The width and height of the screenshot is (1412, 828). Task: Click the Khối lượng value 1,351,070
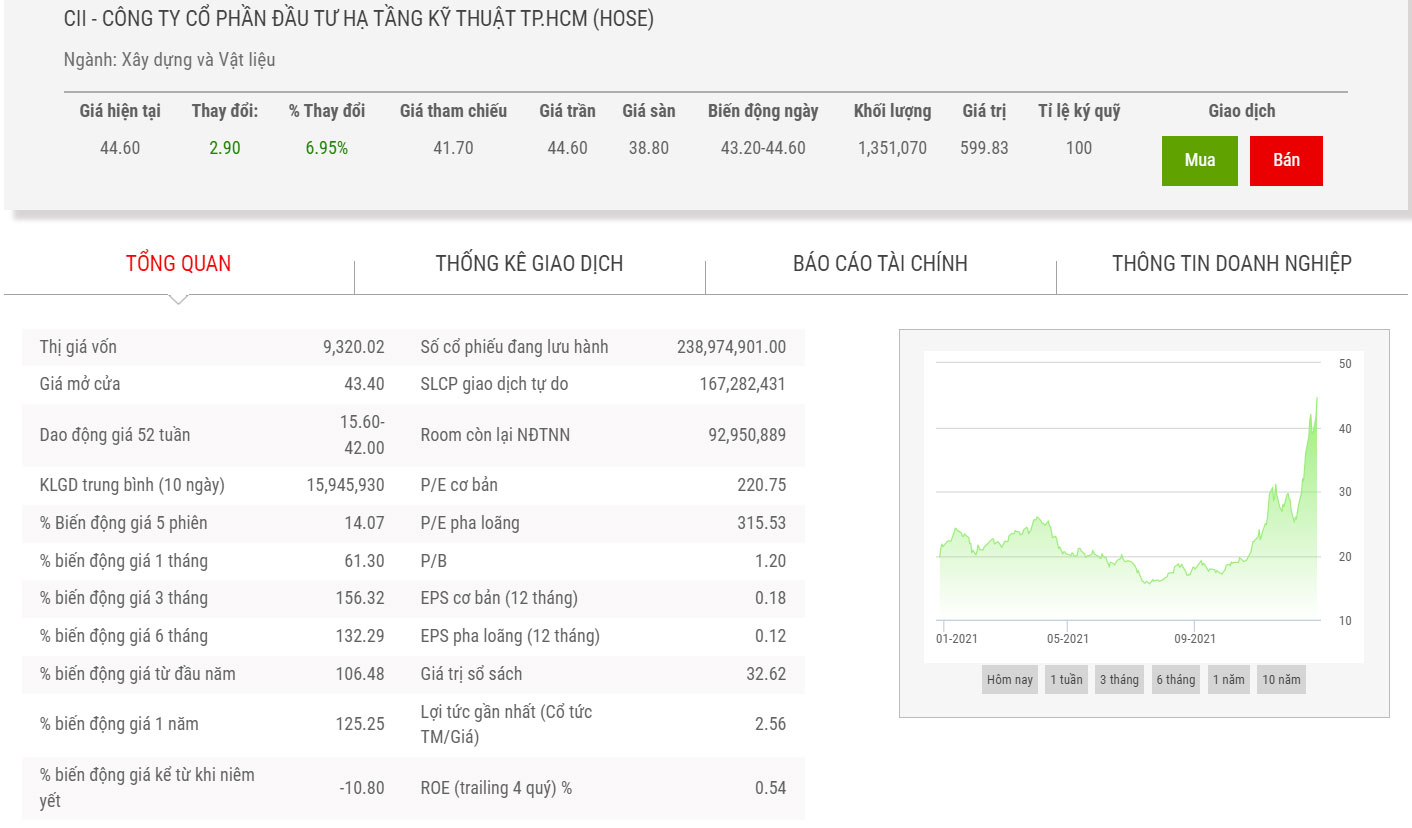(892, 148)
